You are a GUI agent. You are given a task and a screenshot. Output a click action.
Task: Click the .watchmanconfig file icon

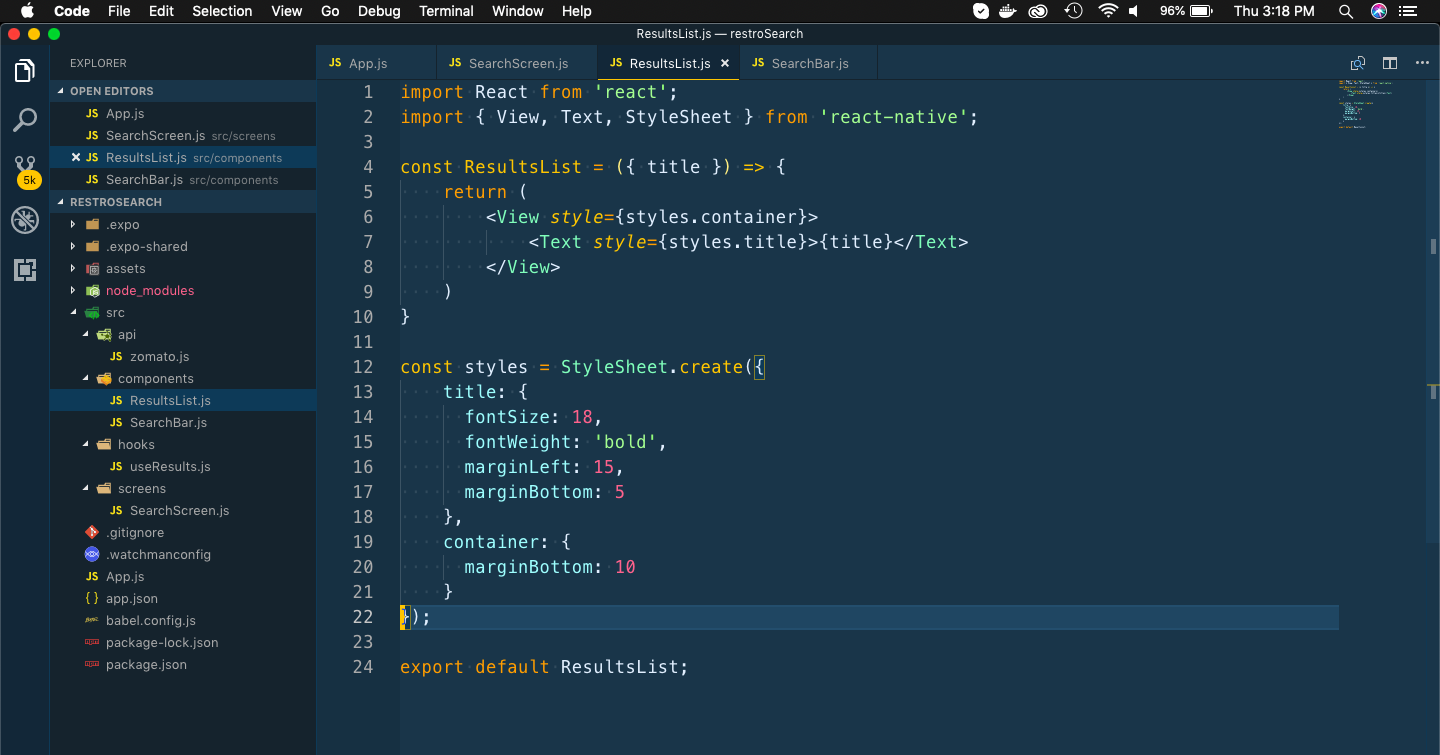pyautogui.click(x=92, y=554)
